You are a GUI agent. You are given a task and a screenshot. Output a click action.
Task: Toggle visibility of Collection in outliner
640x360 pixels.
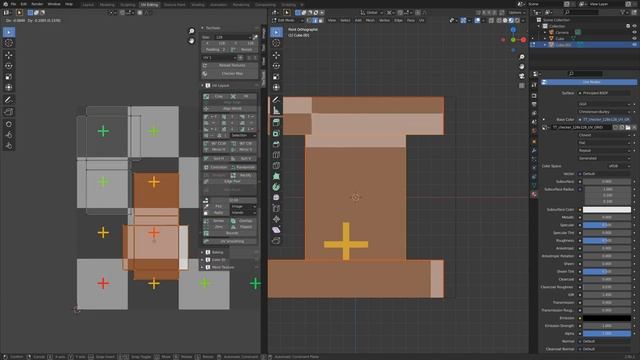click(634, 26)
